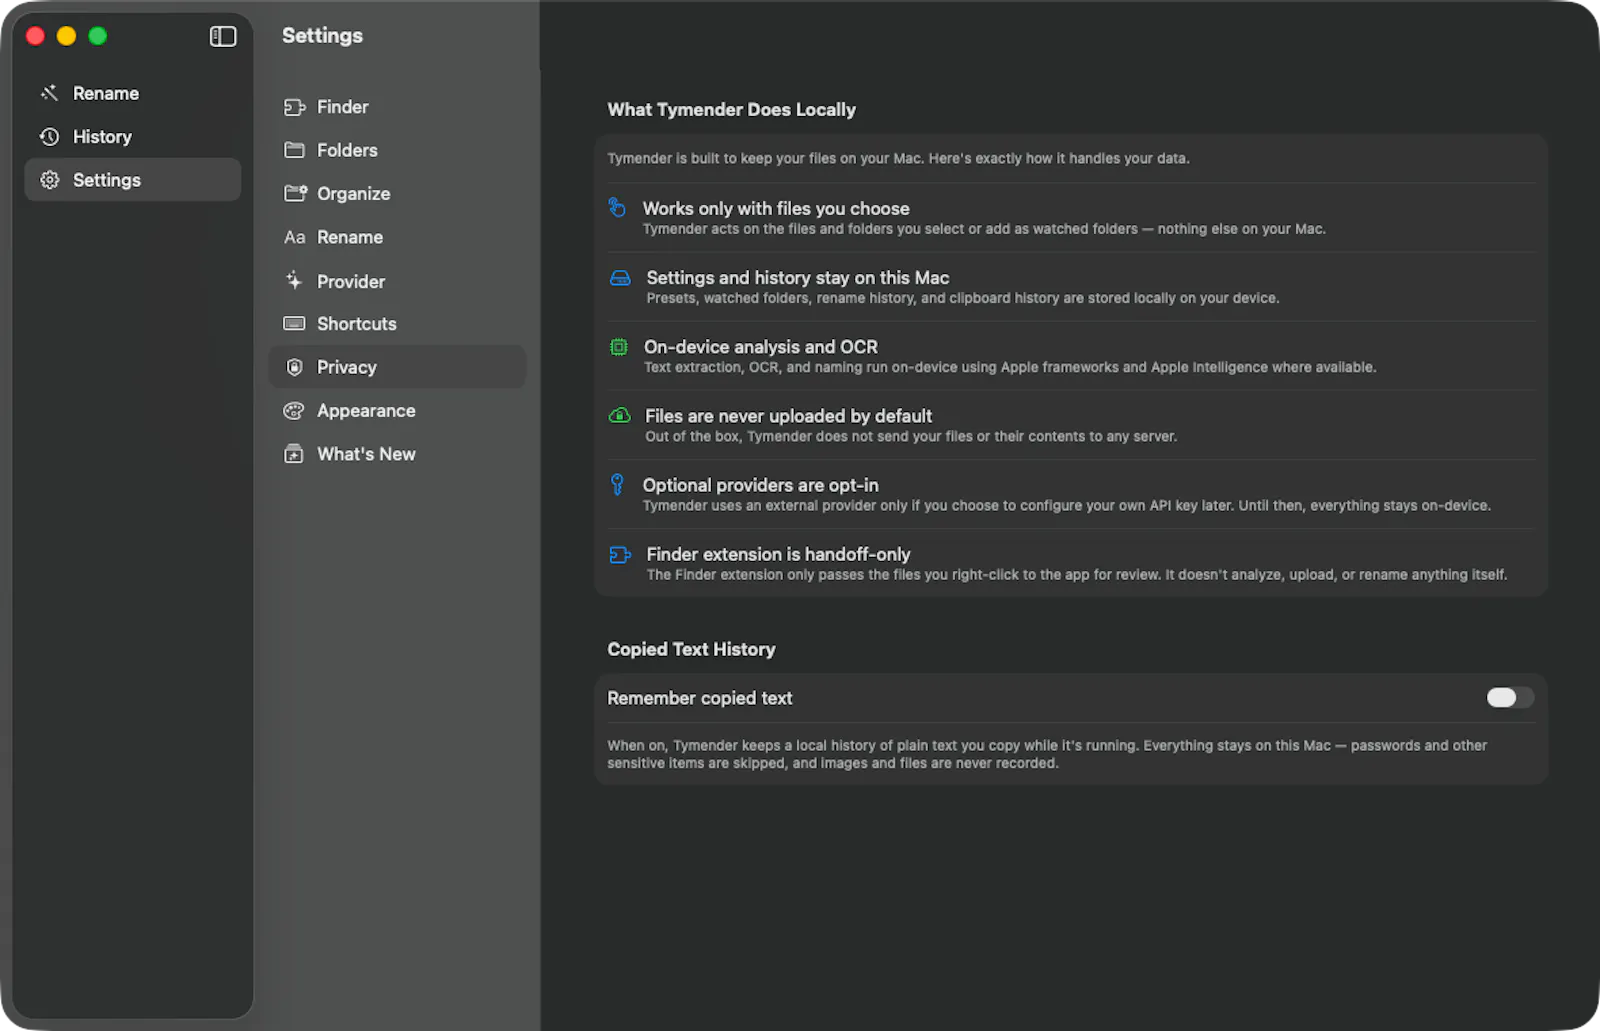The width and height of the screenshot is (1600, 1031).
Task: Click the History clock icon
Action: point(49,137)
